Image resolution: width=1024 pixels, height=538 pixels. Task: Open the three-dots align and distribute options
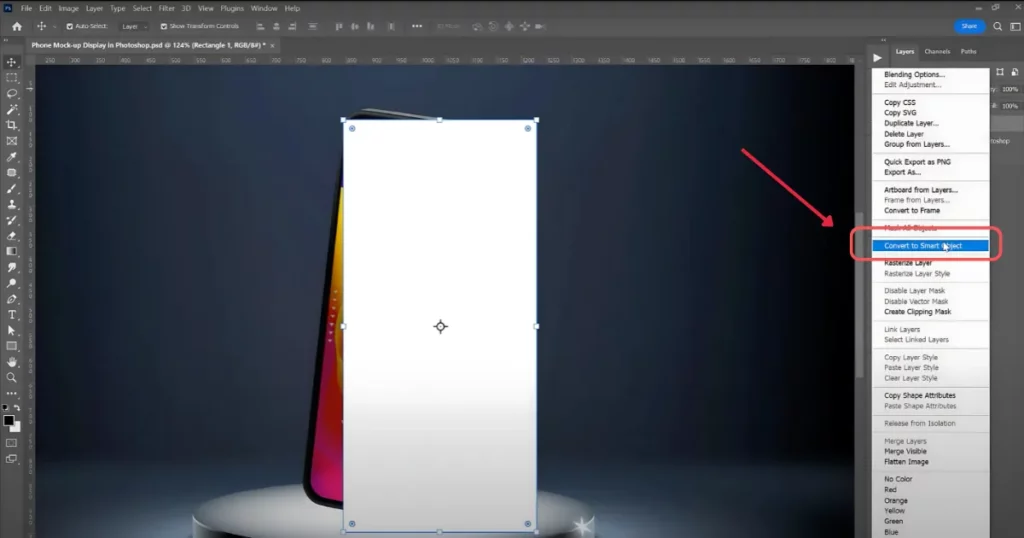tap(417, 27)
